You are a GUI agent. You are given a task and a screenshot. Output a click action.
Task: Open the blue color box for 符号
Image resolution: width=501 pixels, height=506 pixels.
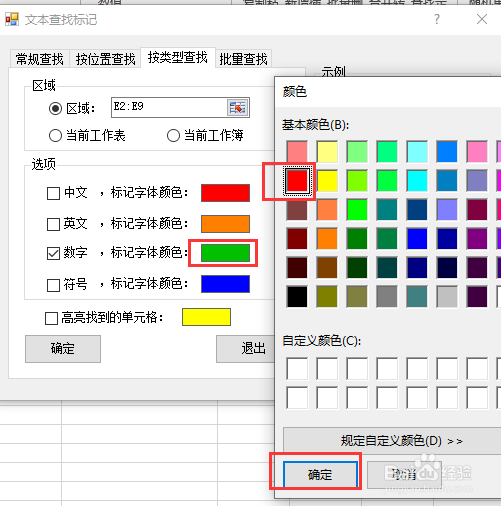click(x=225, y=284)
